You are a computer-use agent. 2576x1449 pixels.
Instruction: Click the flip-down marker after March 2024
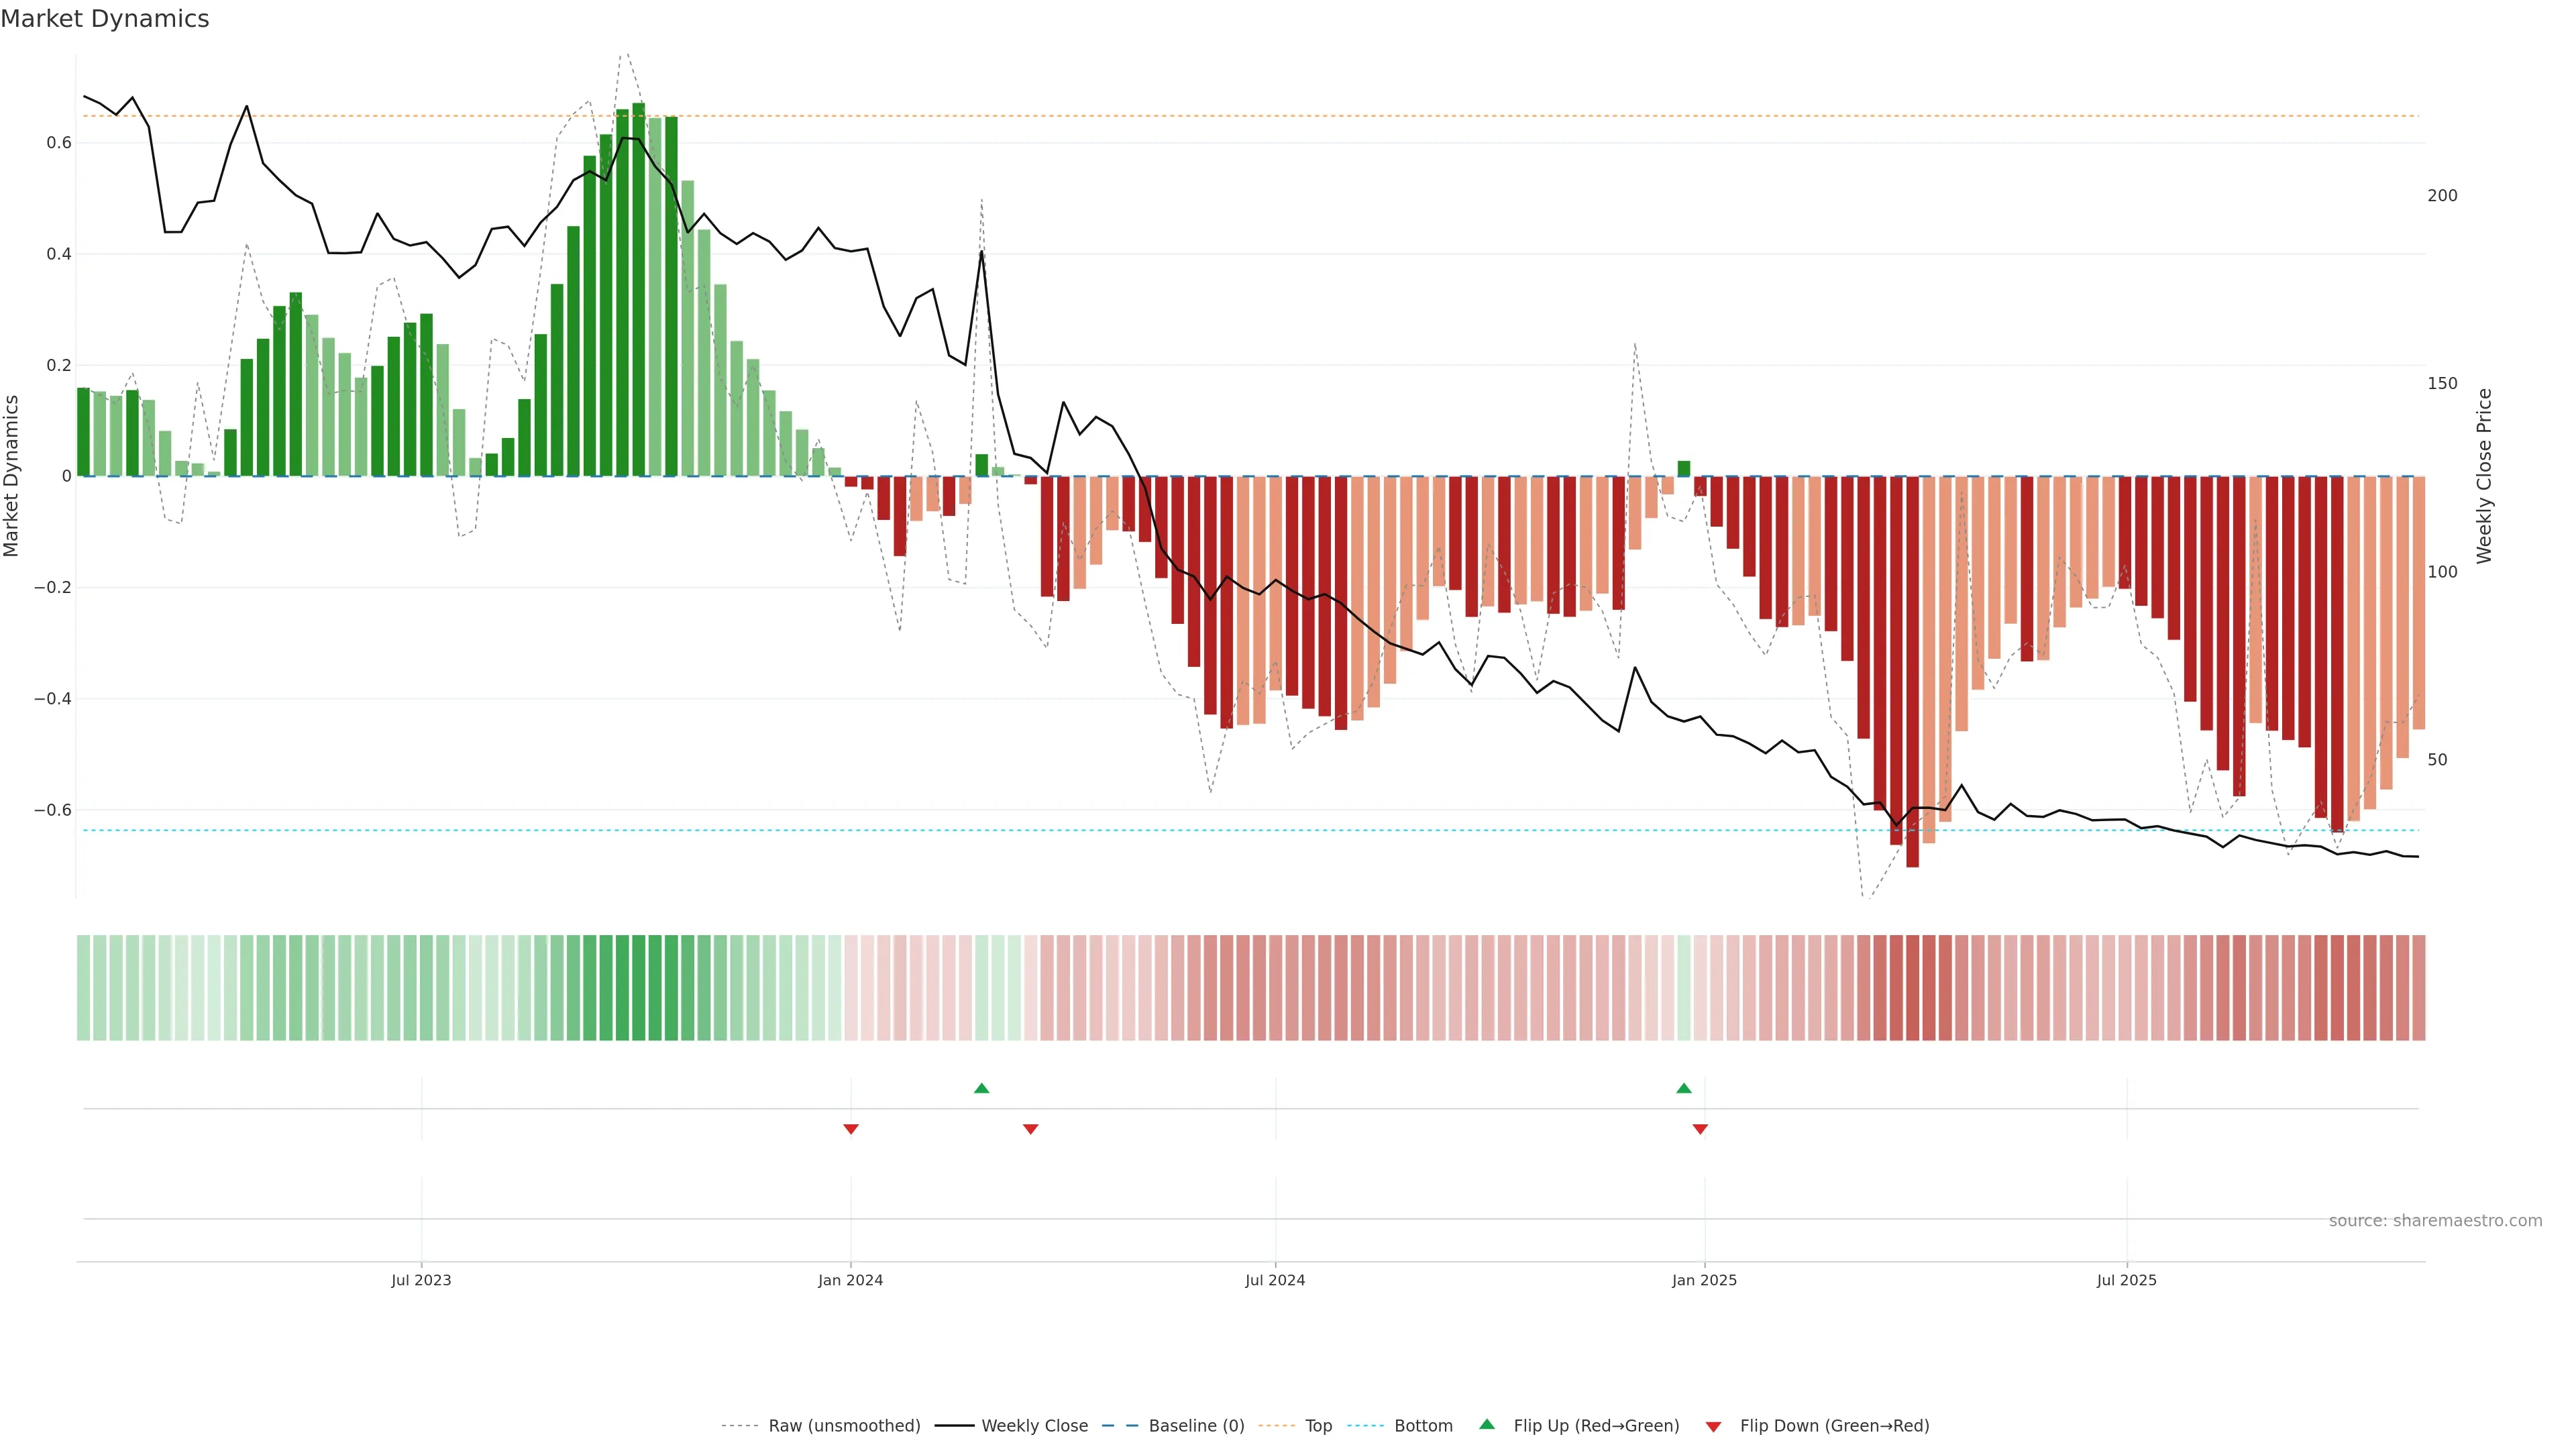point(1031,1129)
